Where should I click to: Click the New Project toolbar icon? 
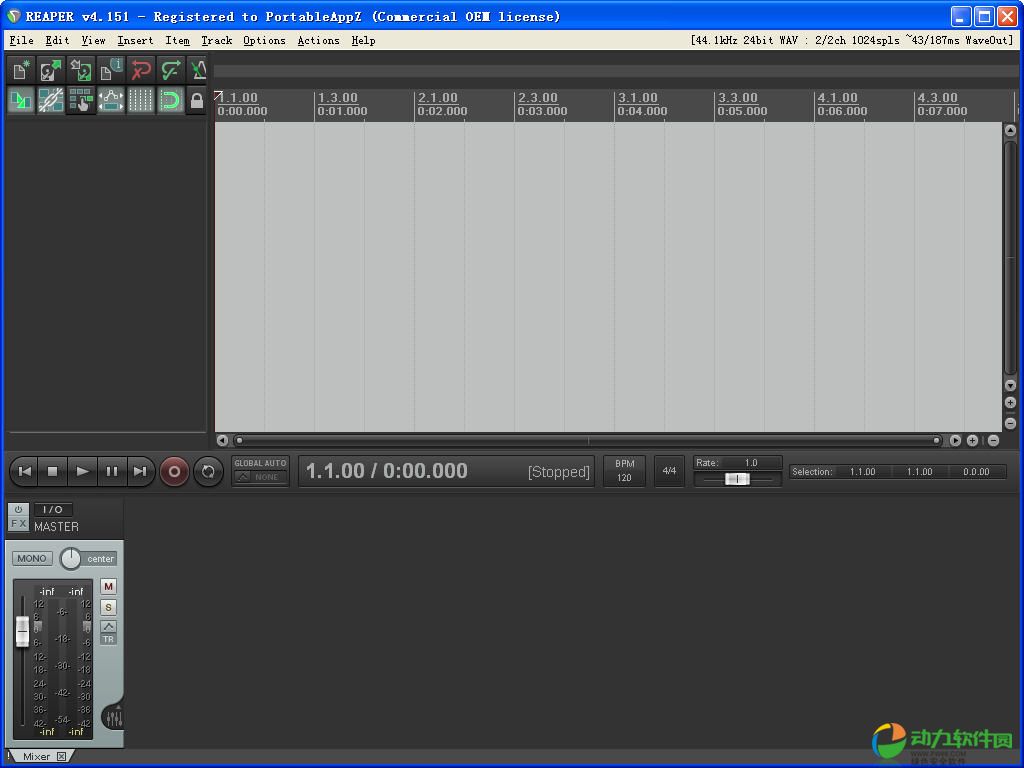tap(21, 70)
